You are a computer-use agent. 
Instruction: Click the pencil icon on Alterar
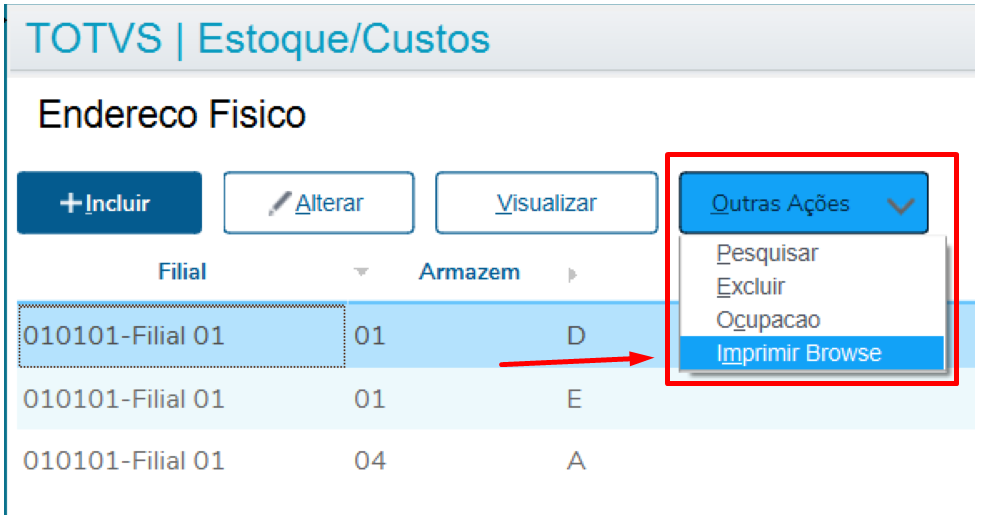click(279, 203)
